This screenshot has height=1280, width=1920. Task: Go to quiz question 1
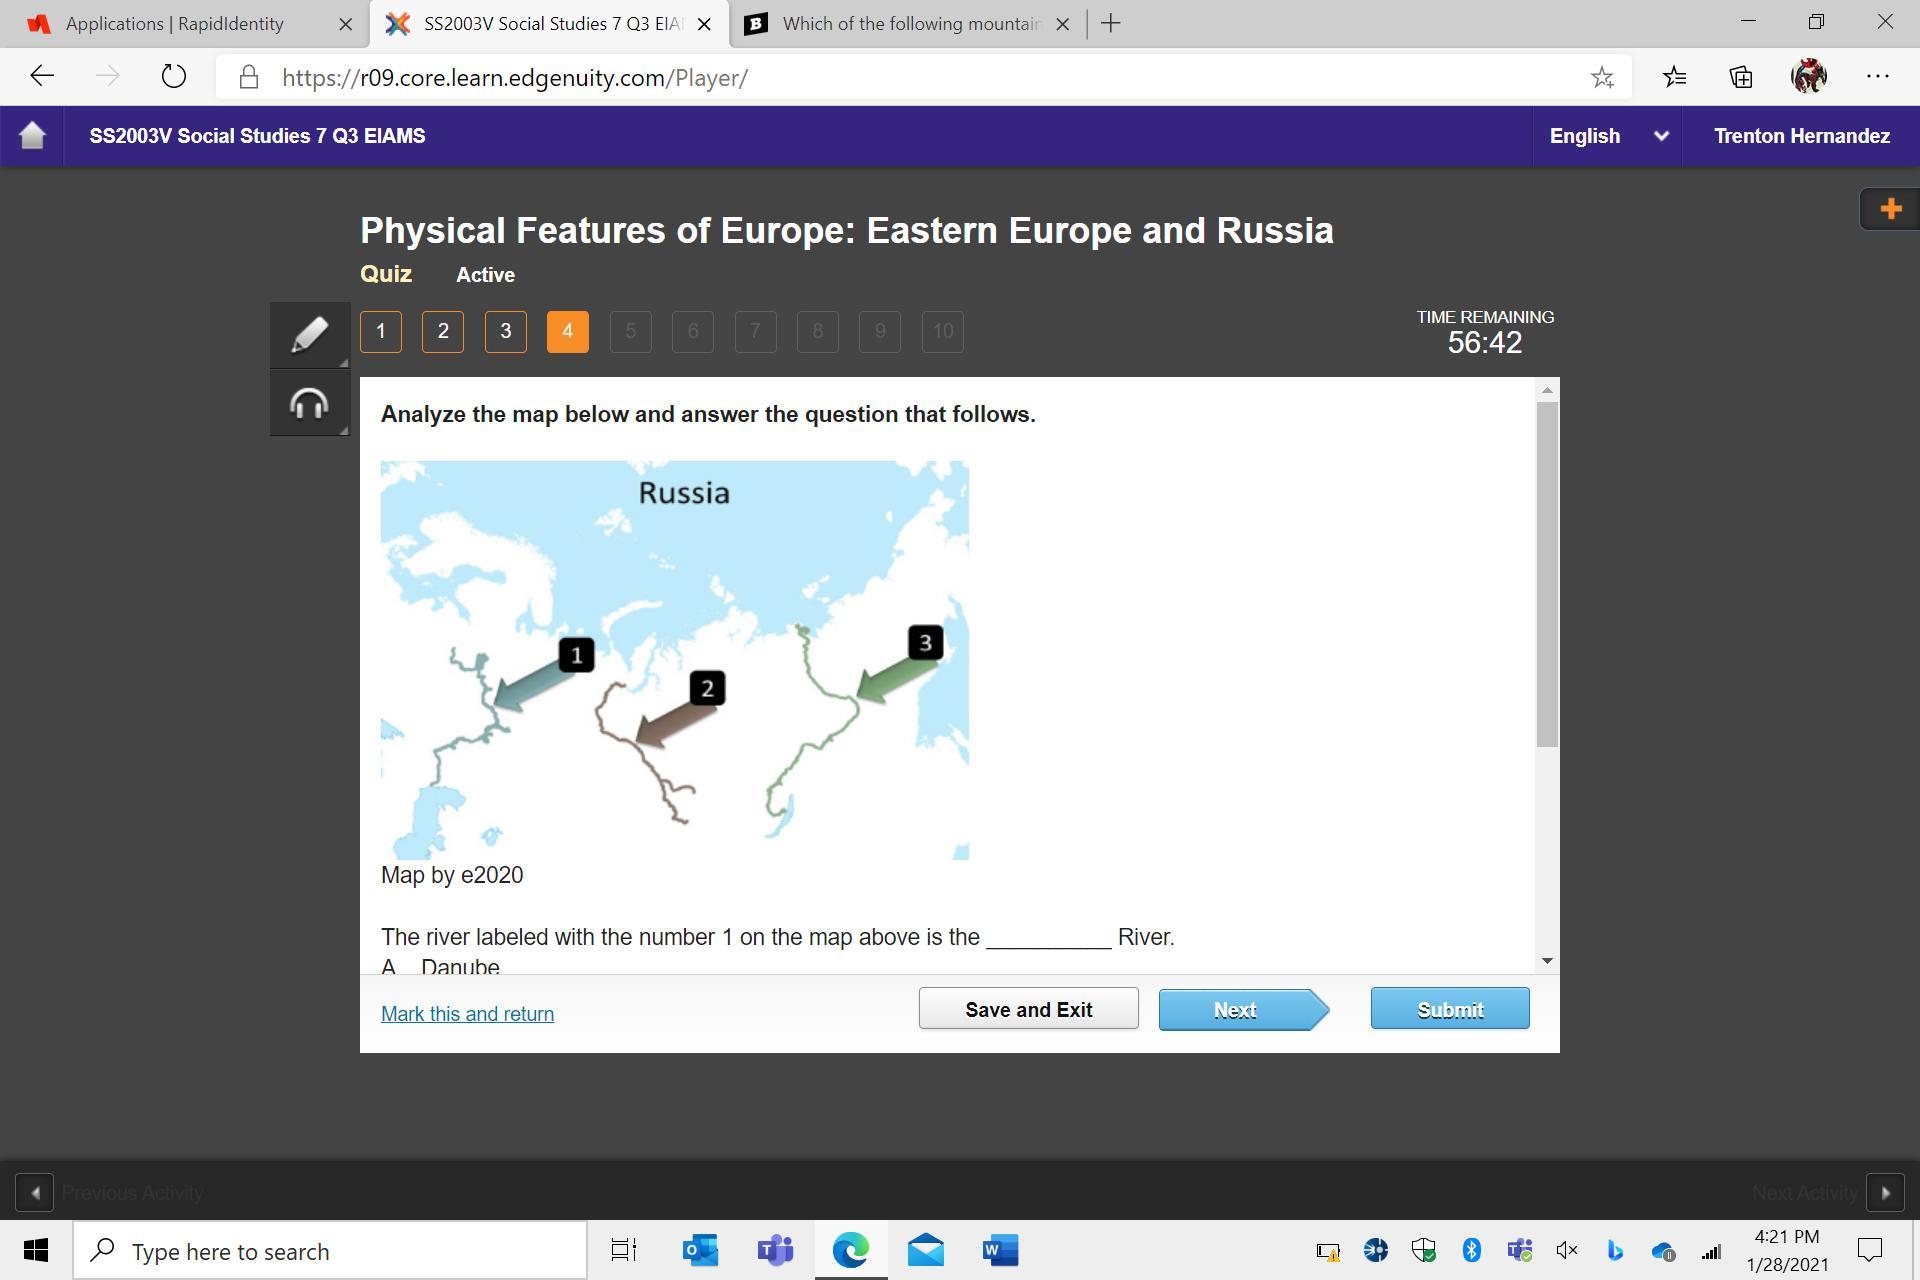[380, 332]
